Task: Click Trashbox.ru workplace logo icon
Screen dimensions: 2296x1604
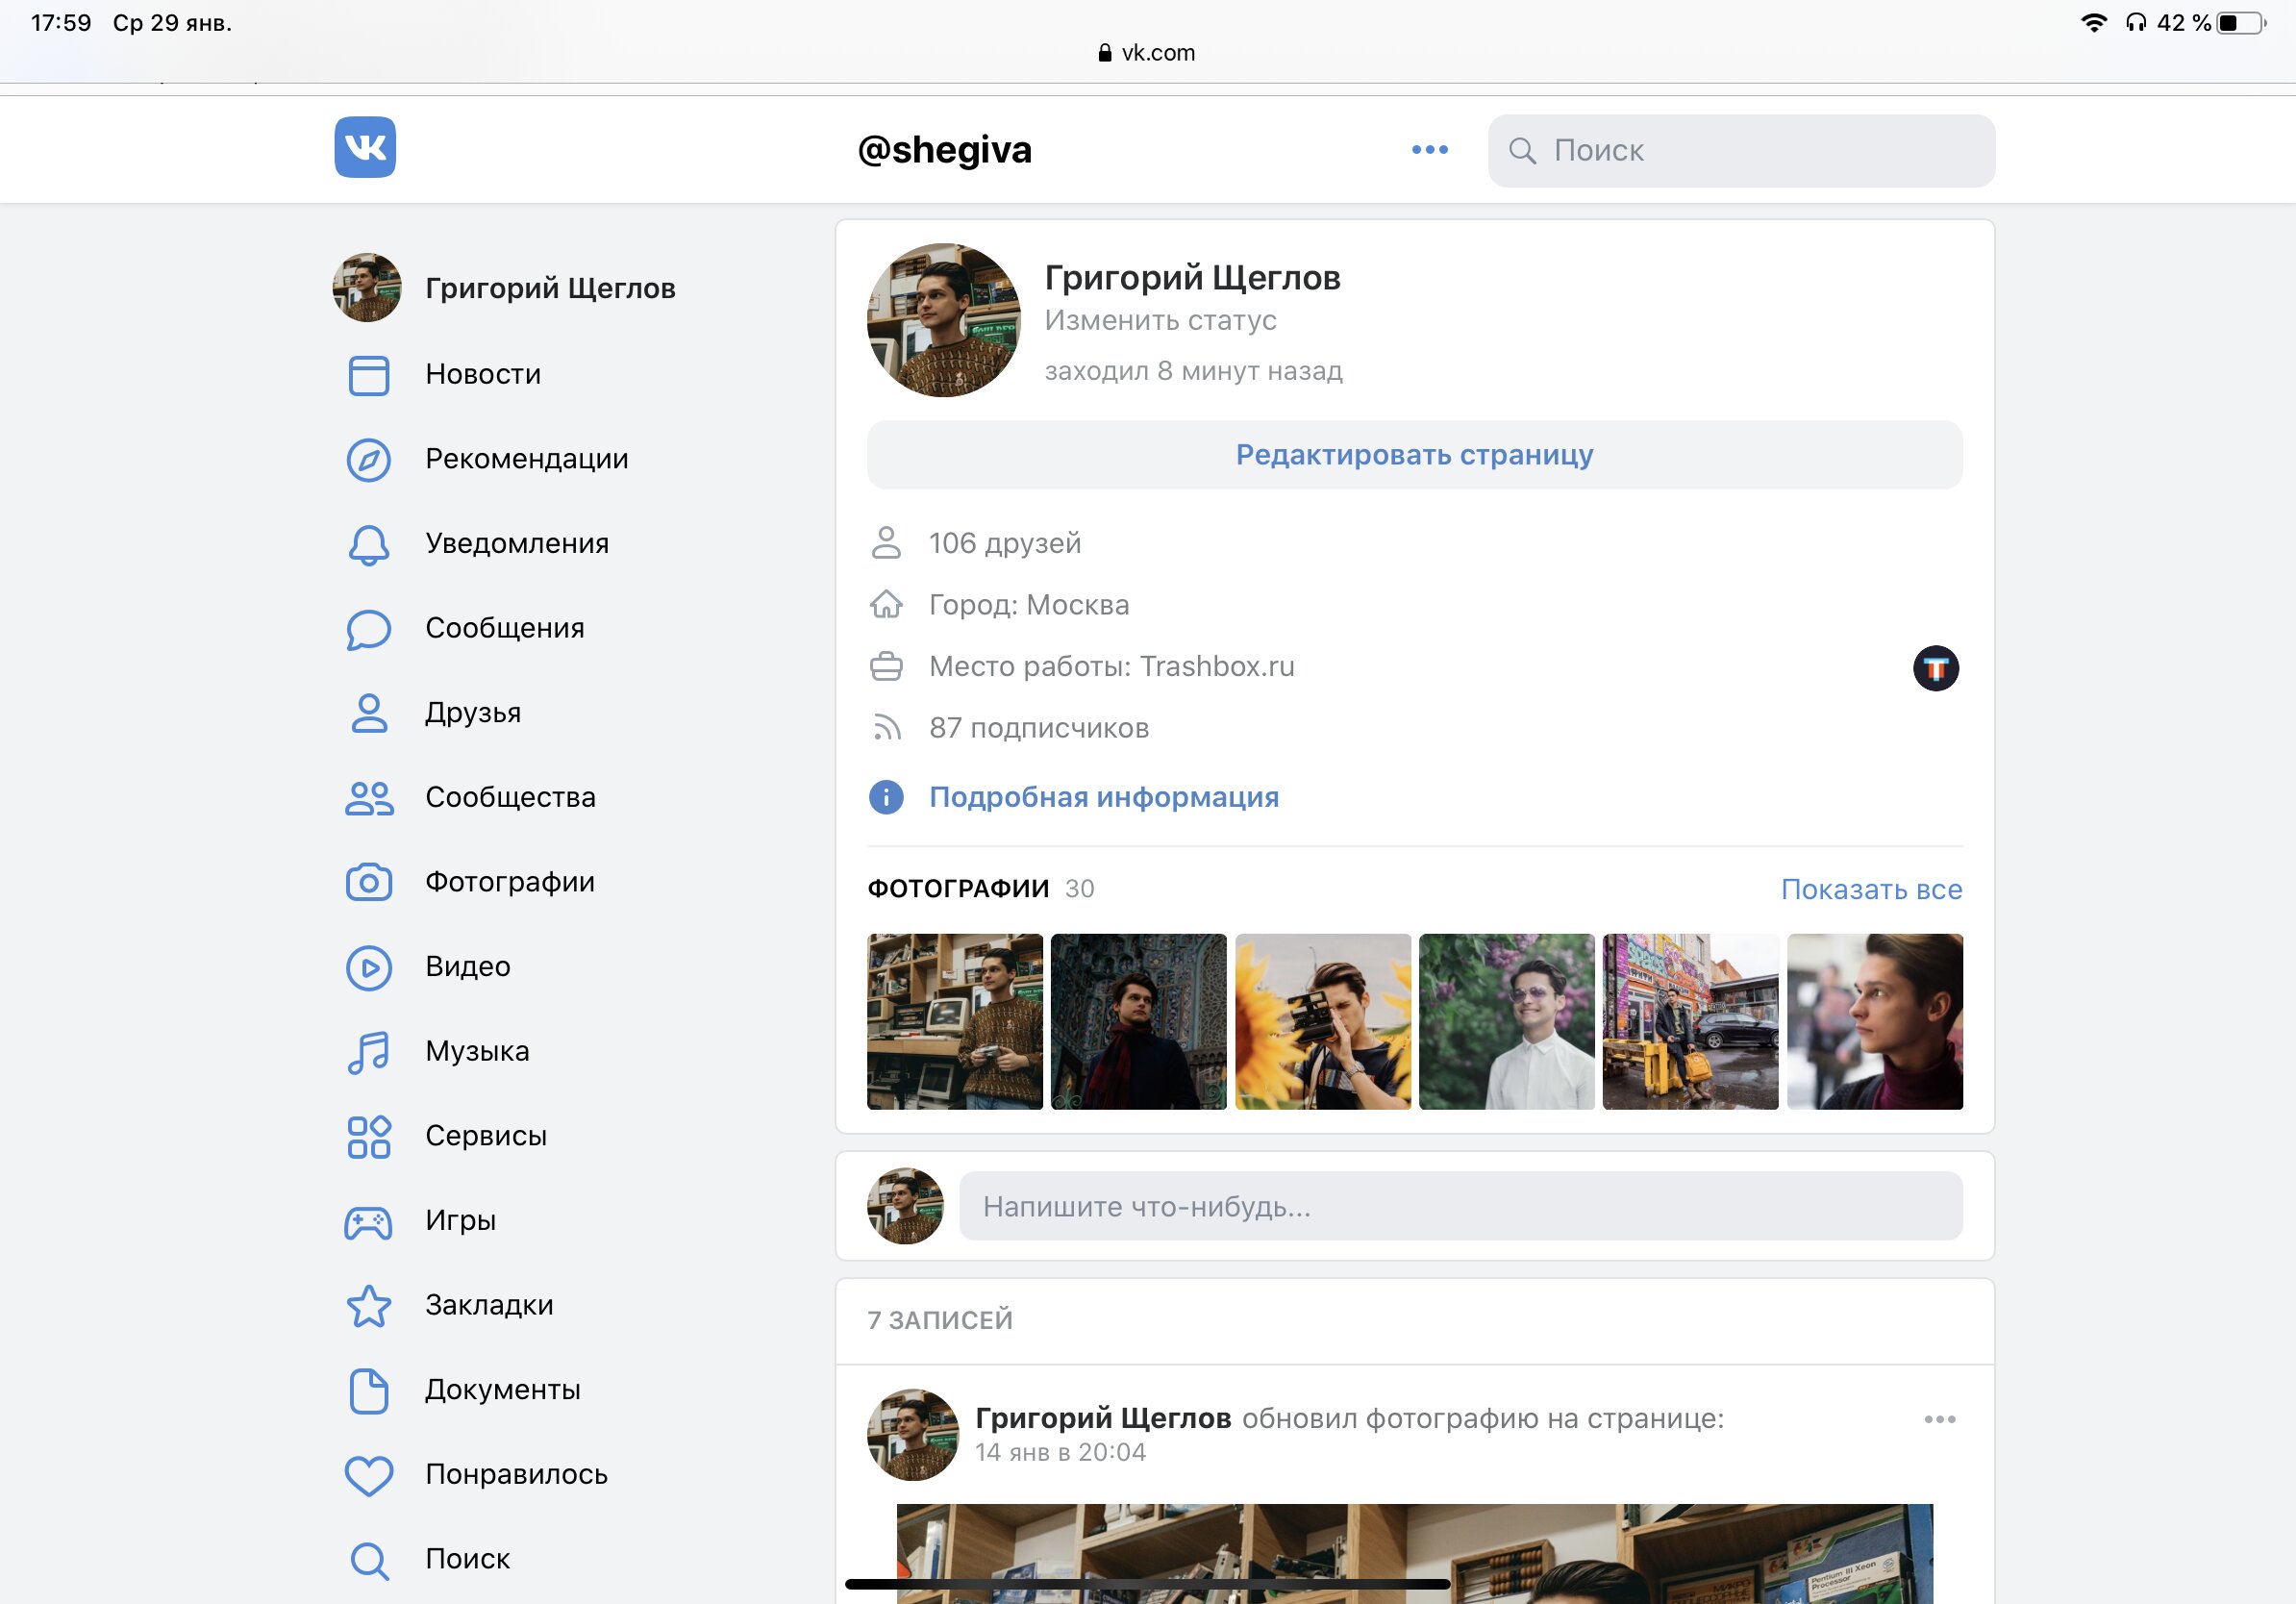Action: click(x=1935, y=668)
